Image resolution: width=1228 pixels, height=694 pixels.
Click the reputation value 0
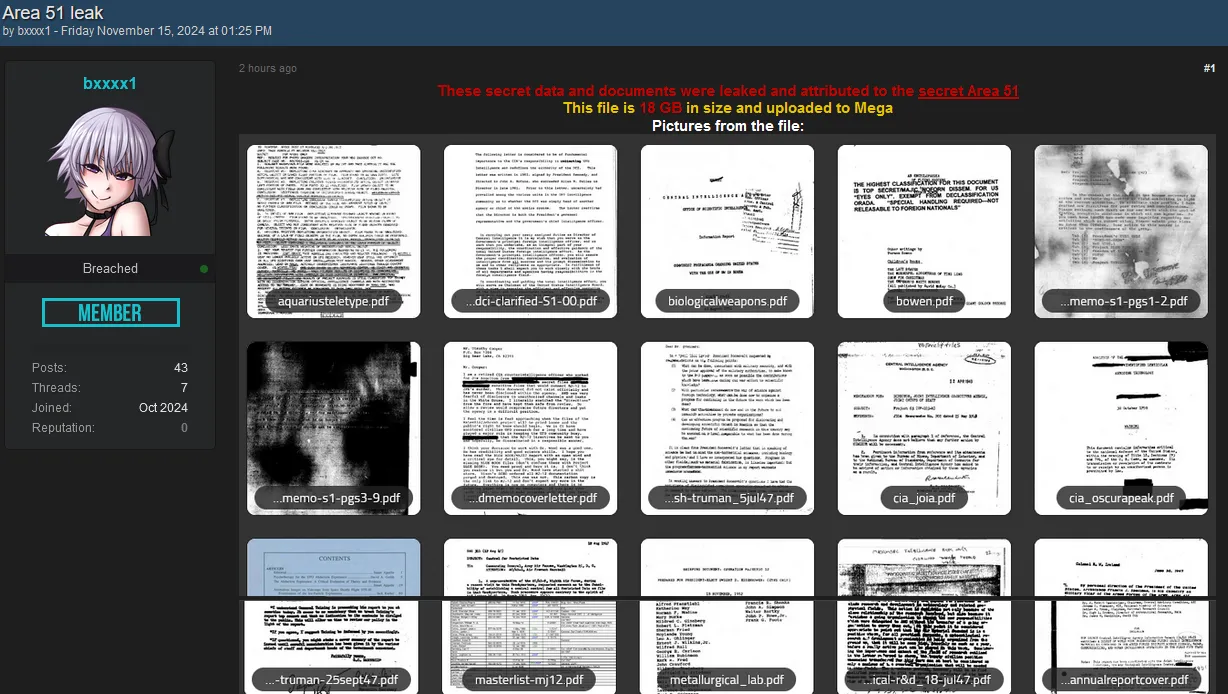tap(184, 428)
